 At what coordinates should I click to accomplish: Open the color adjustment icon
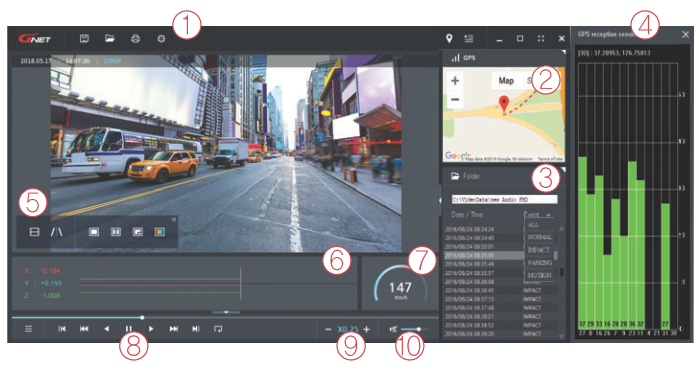(x=160, y=232)
